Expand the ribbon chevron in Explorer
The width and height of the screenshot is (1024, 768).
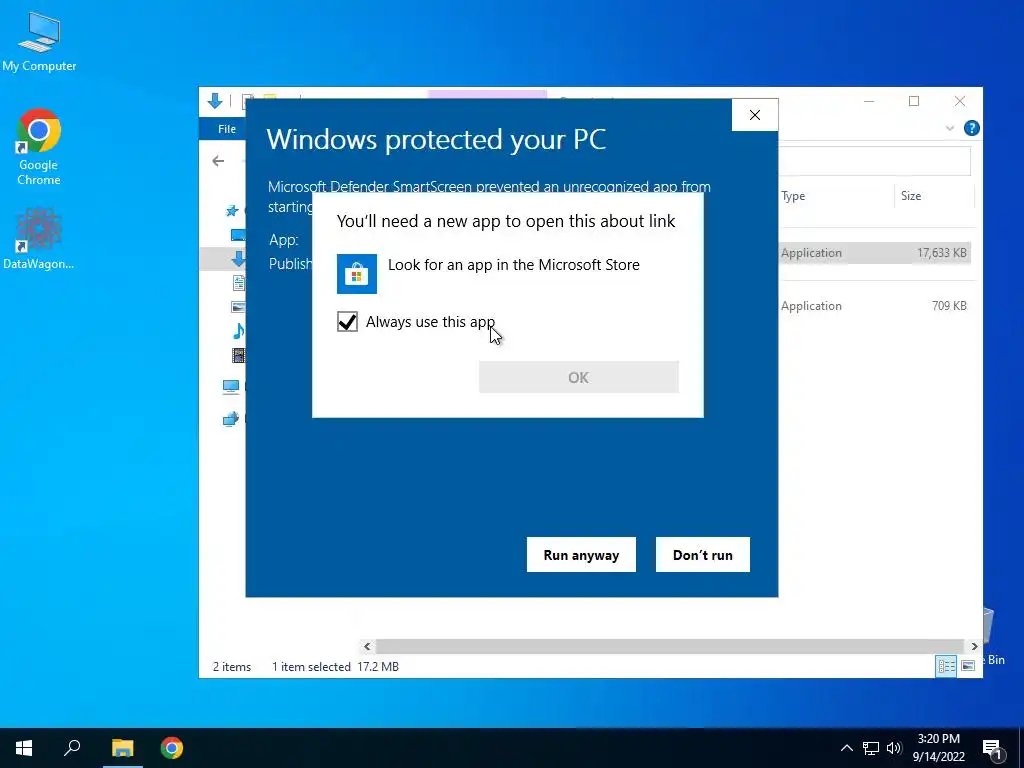tap(950, 129)
